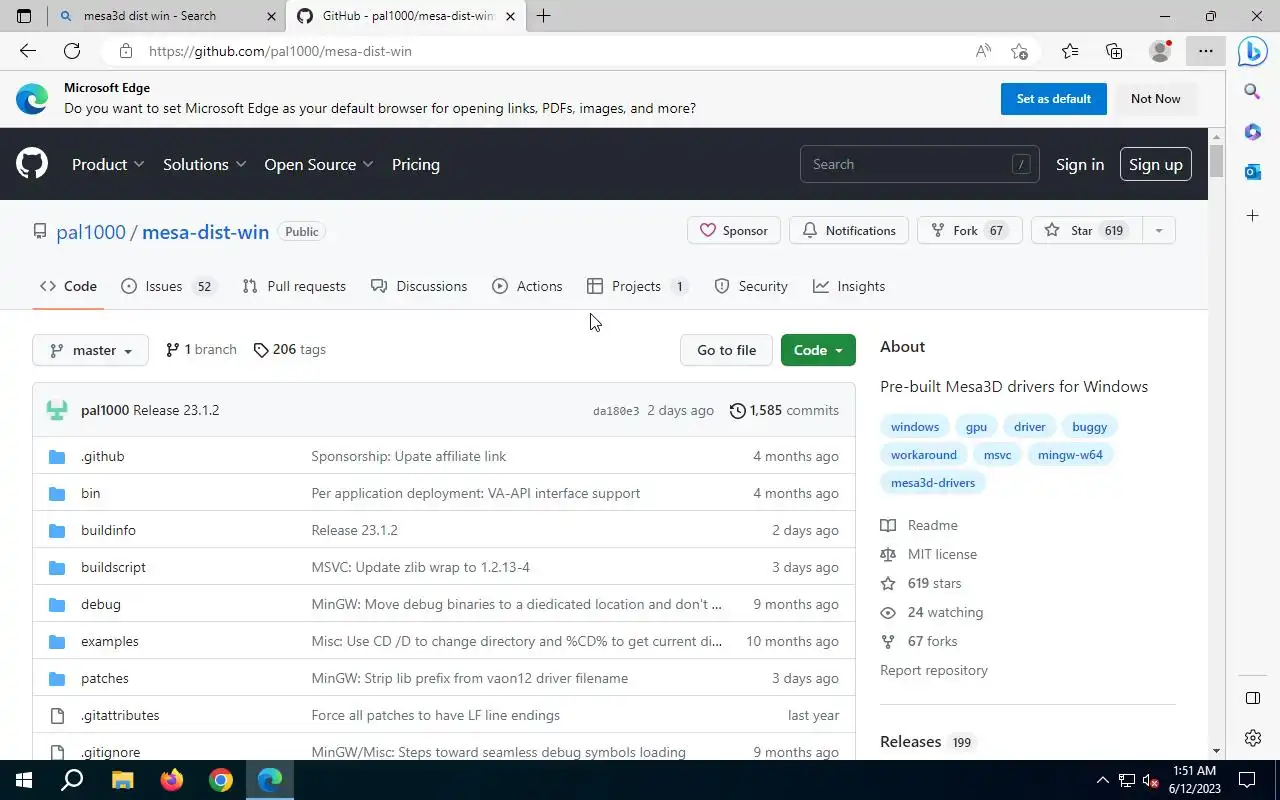View the 1,585 commits history
Viewport: 1280px width, 800px height.
coord(784,410)
